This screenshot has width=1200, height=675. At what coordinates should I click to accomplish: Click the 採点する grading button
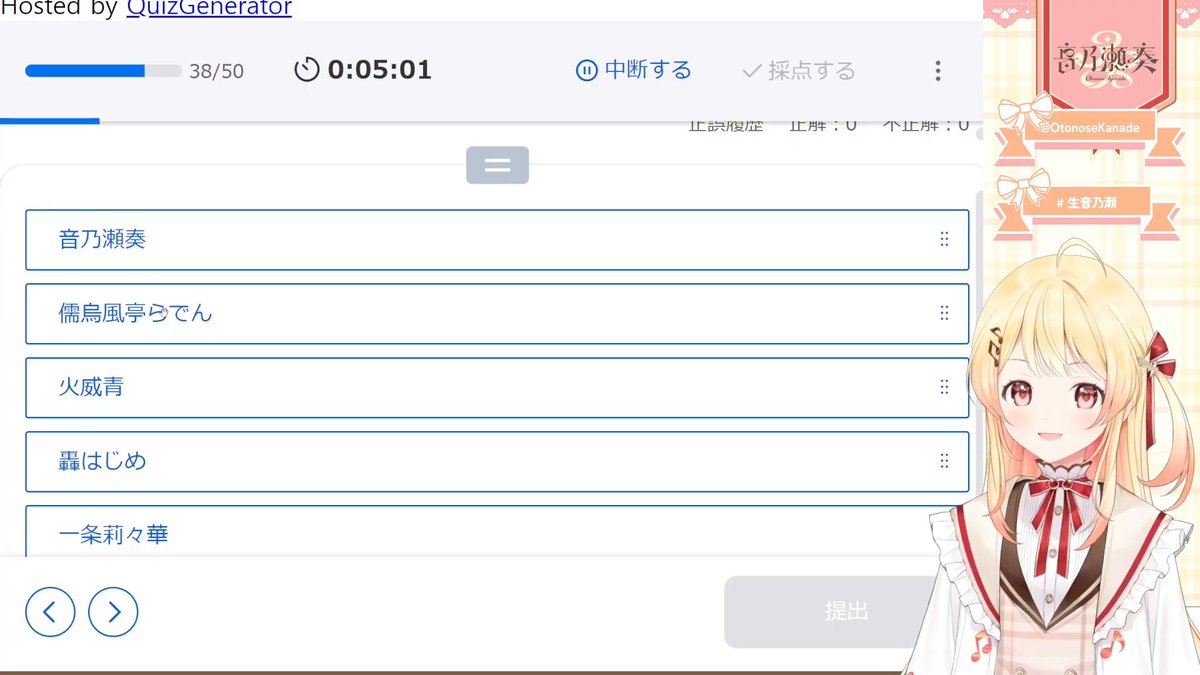click(798, 70)
